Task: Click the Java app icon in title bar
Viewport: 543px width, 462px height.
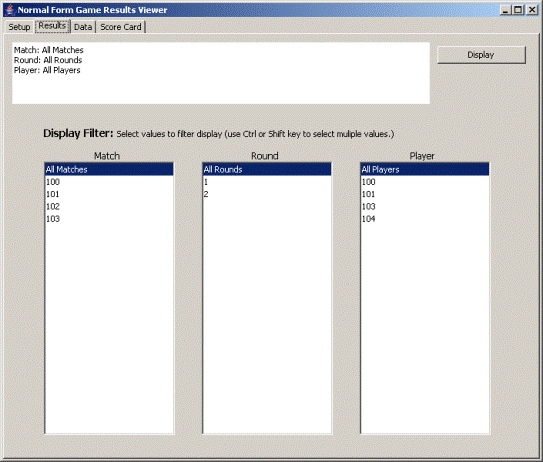Action: point(10,10)
